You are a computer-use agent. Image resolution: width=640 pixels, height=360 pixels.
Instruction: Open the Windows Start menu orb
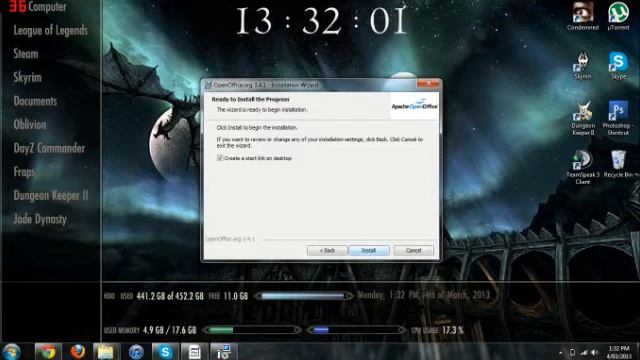click(11, 351)
